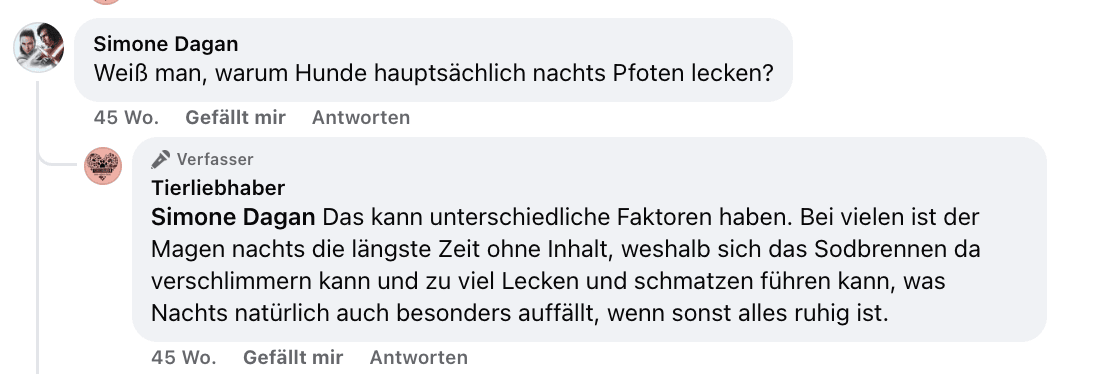Click the bold Simone Dagan mention in reply
This screenshot has height=374, width=1096.
pos(233,217)
